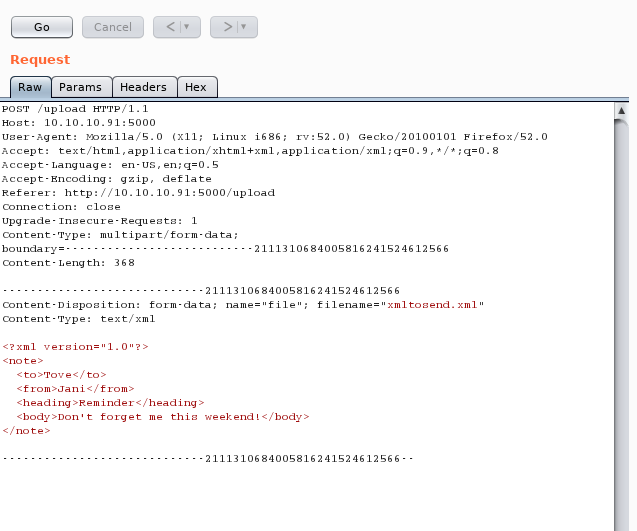Click the Go button to send request

pos(41,27)
